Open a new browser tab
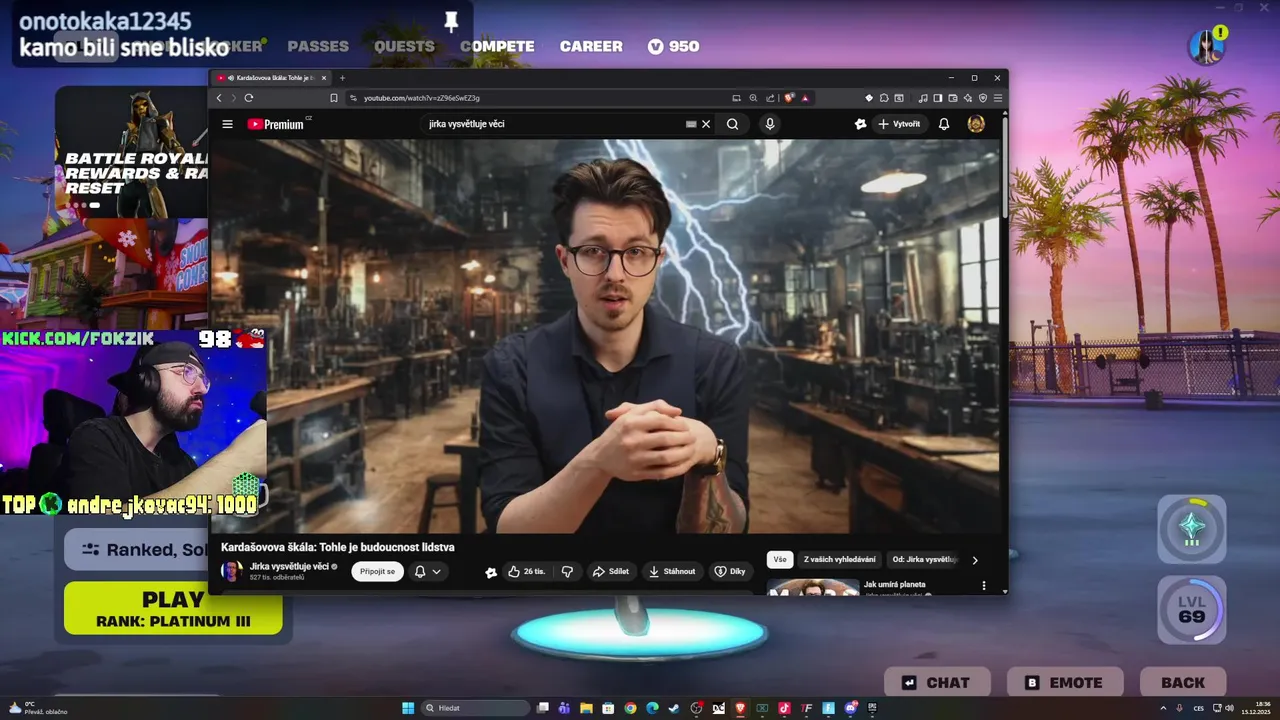1280x720 pixels. [342, 78]
